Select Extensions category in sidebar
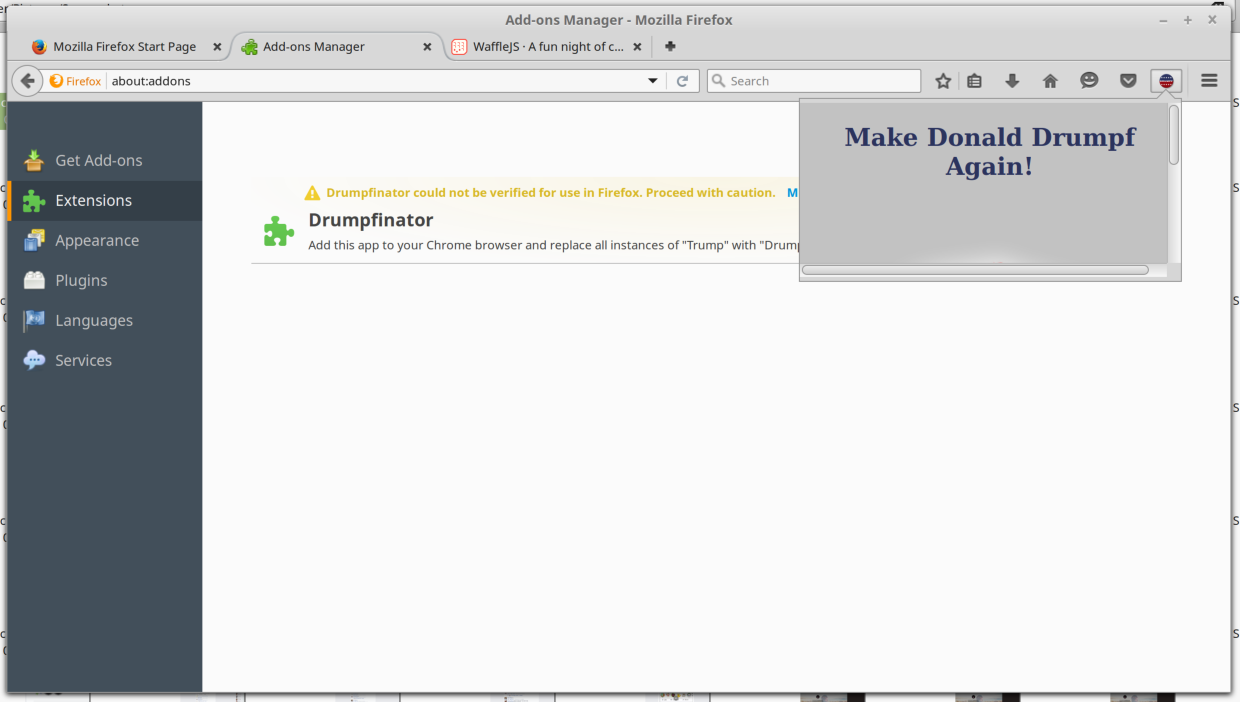The height and width of the screenshot is (702, 1240). (x=104, y=200)
